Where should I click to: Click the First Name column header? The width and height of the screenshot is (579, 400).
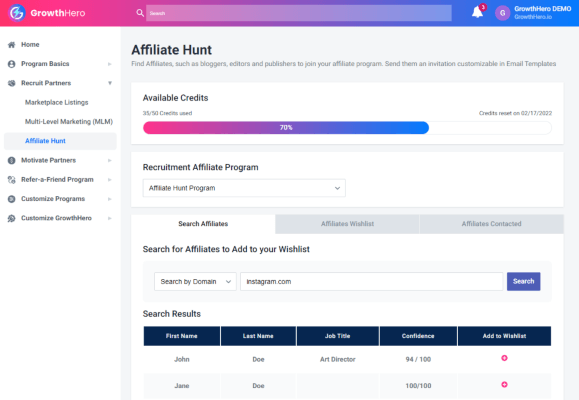[182, 336]
